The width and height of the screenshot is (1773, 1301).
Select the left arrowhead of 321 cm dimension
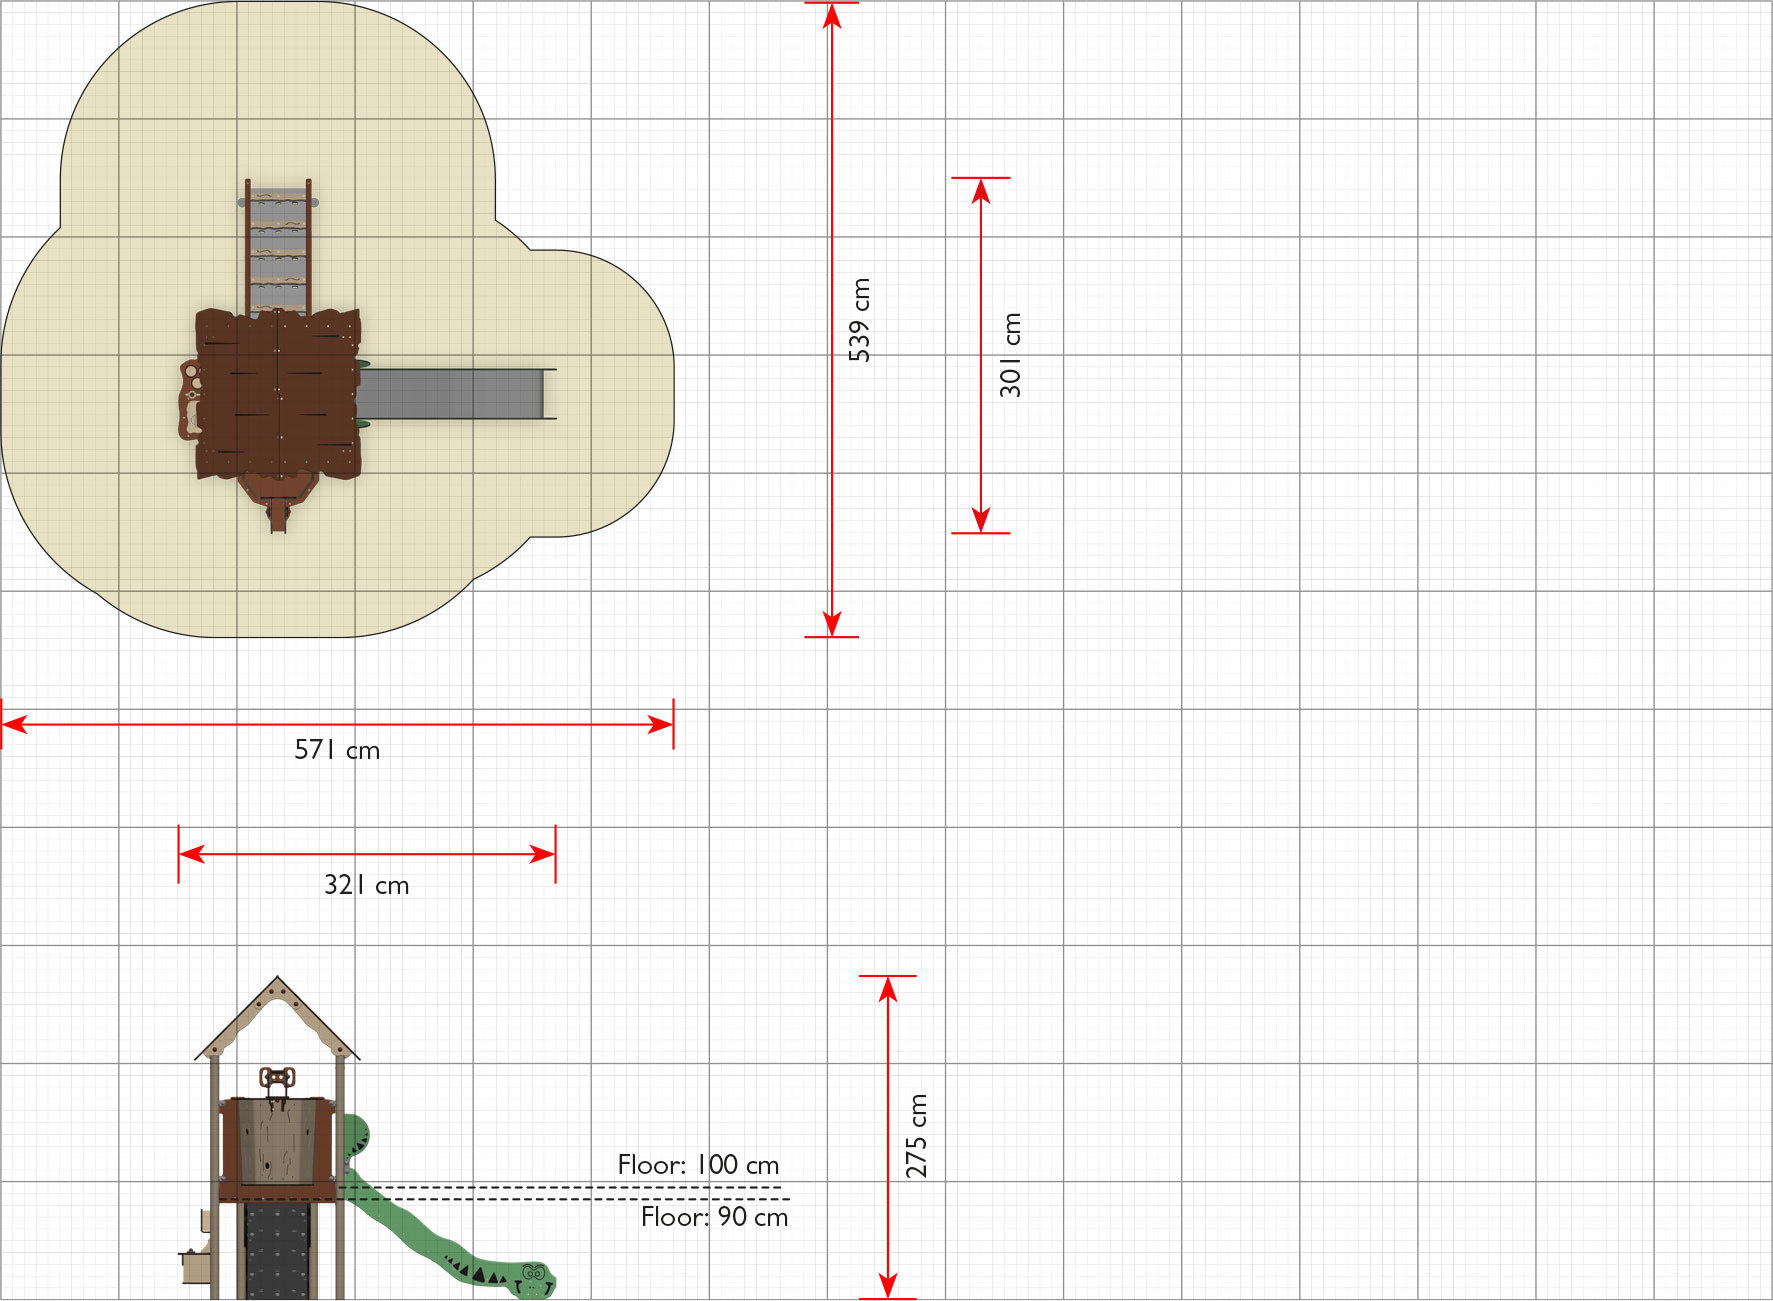(192, 854)
